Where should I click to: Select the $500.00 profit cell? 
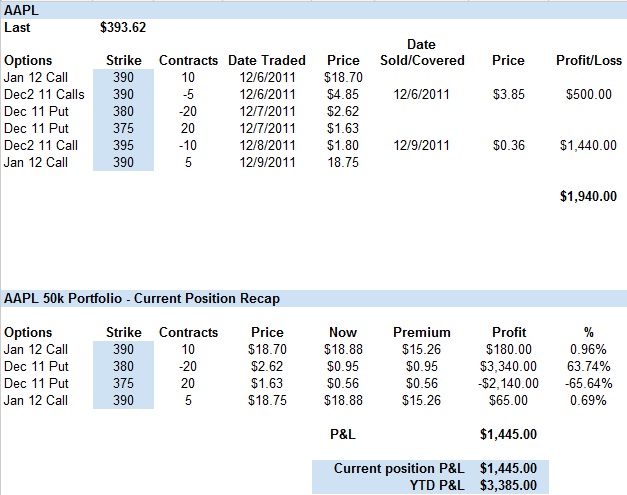588,94
